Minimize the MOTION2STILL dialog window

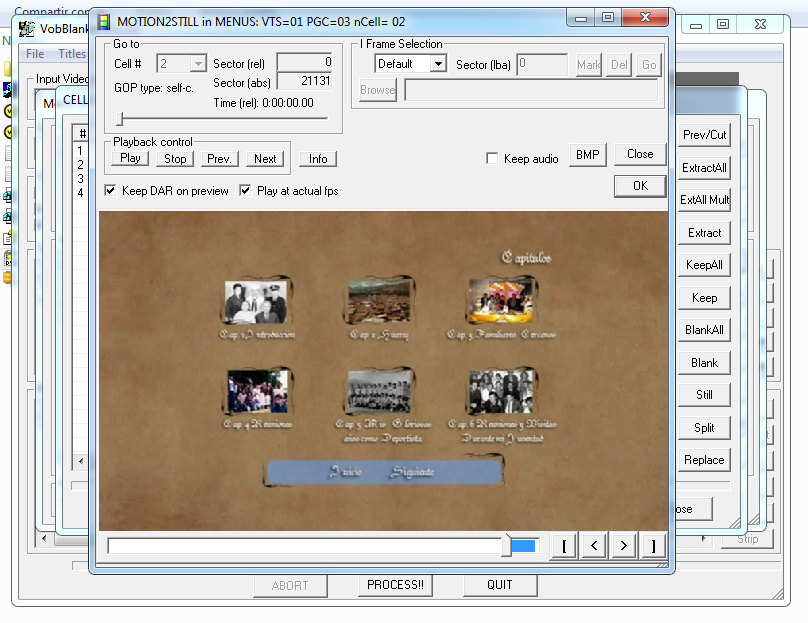pyautogui.click(x=581, y=18)
